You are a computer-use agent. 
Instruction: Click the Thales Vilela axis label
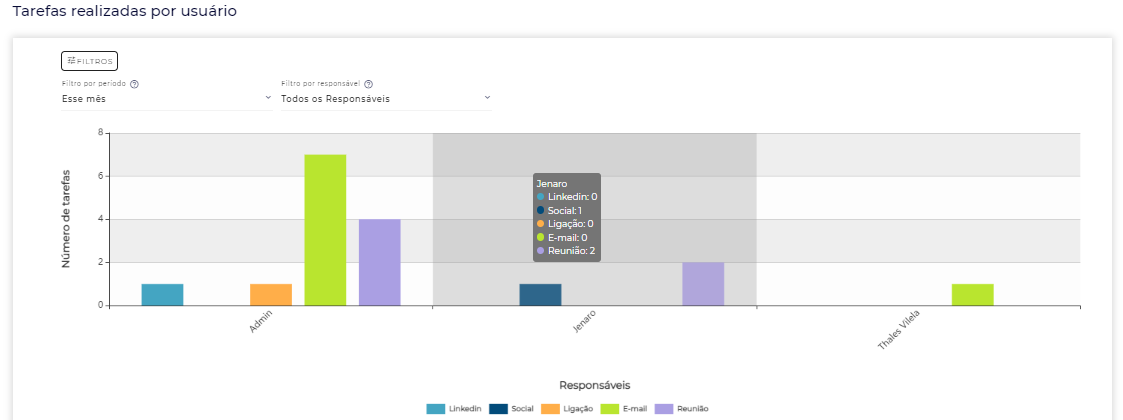898,331
